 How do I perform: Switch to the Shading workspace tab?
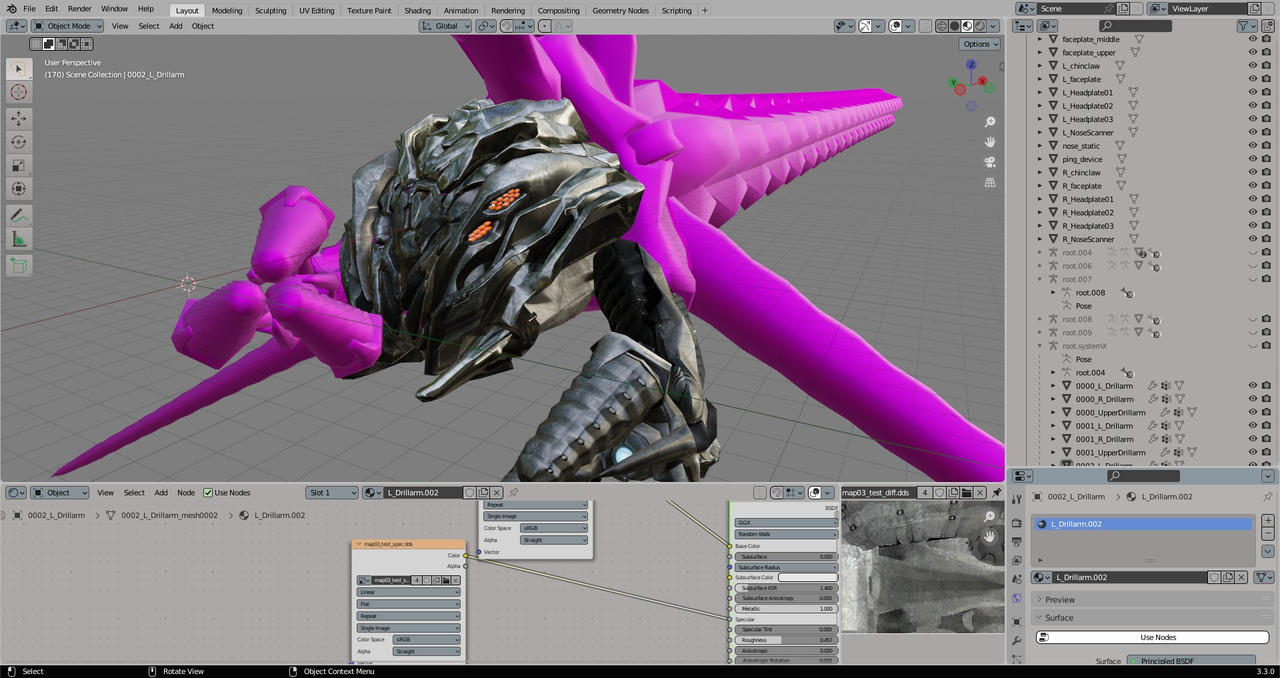417,10
